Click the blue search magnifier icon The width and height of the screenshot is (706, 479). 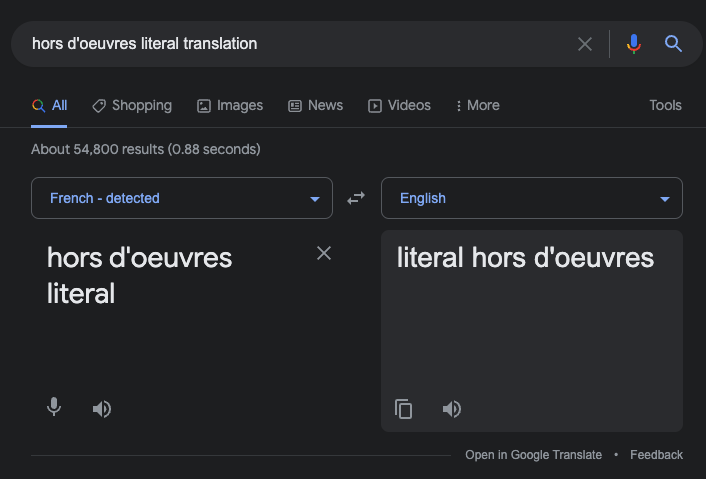[673, 44]
